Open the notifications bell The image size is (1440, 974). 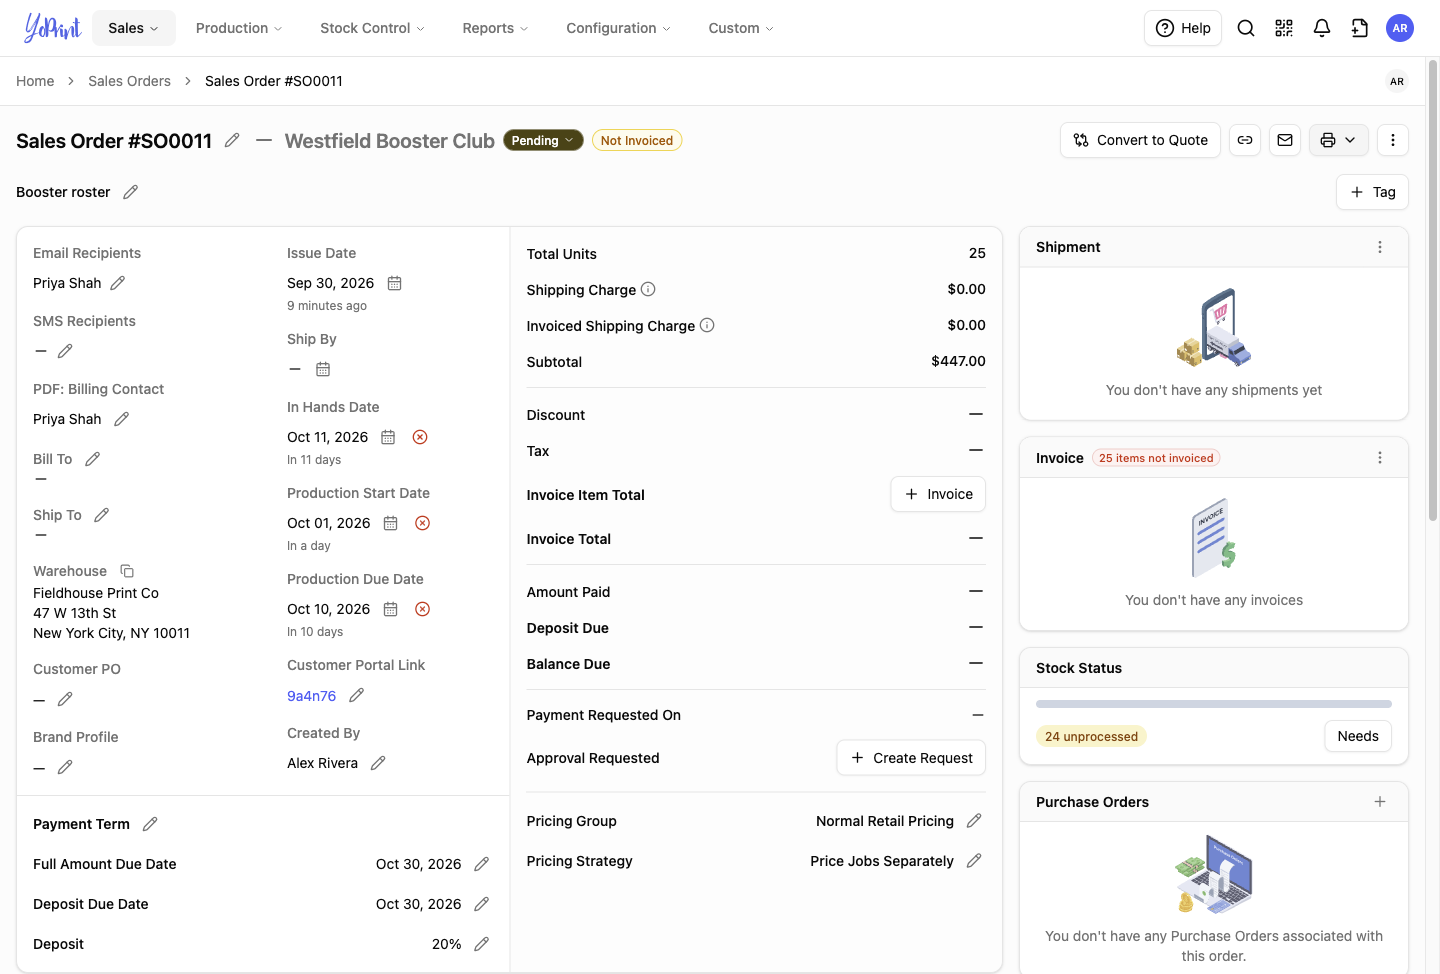coord(1322,28)
